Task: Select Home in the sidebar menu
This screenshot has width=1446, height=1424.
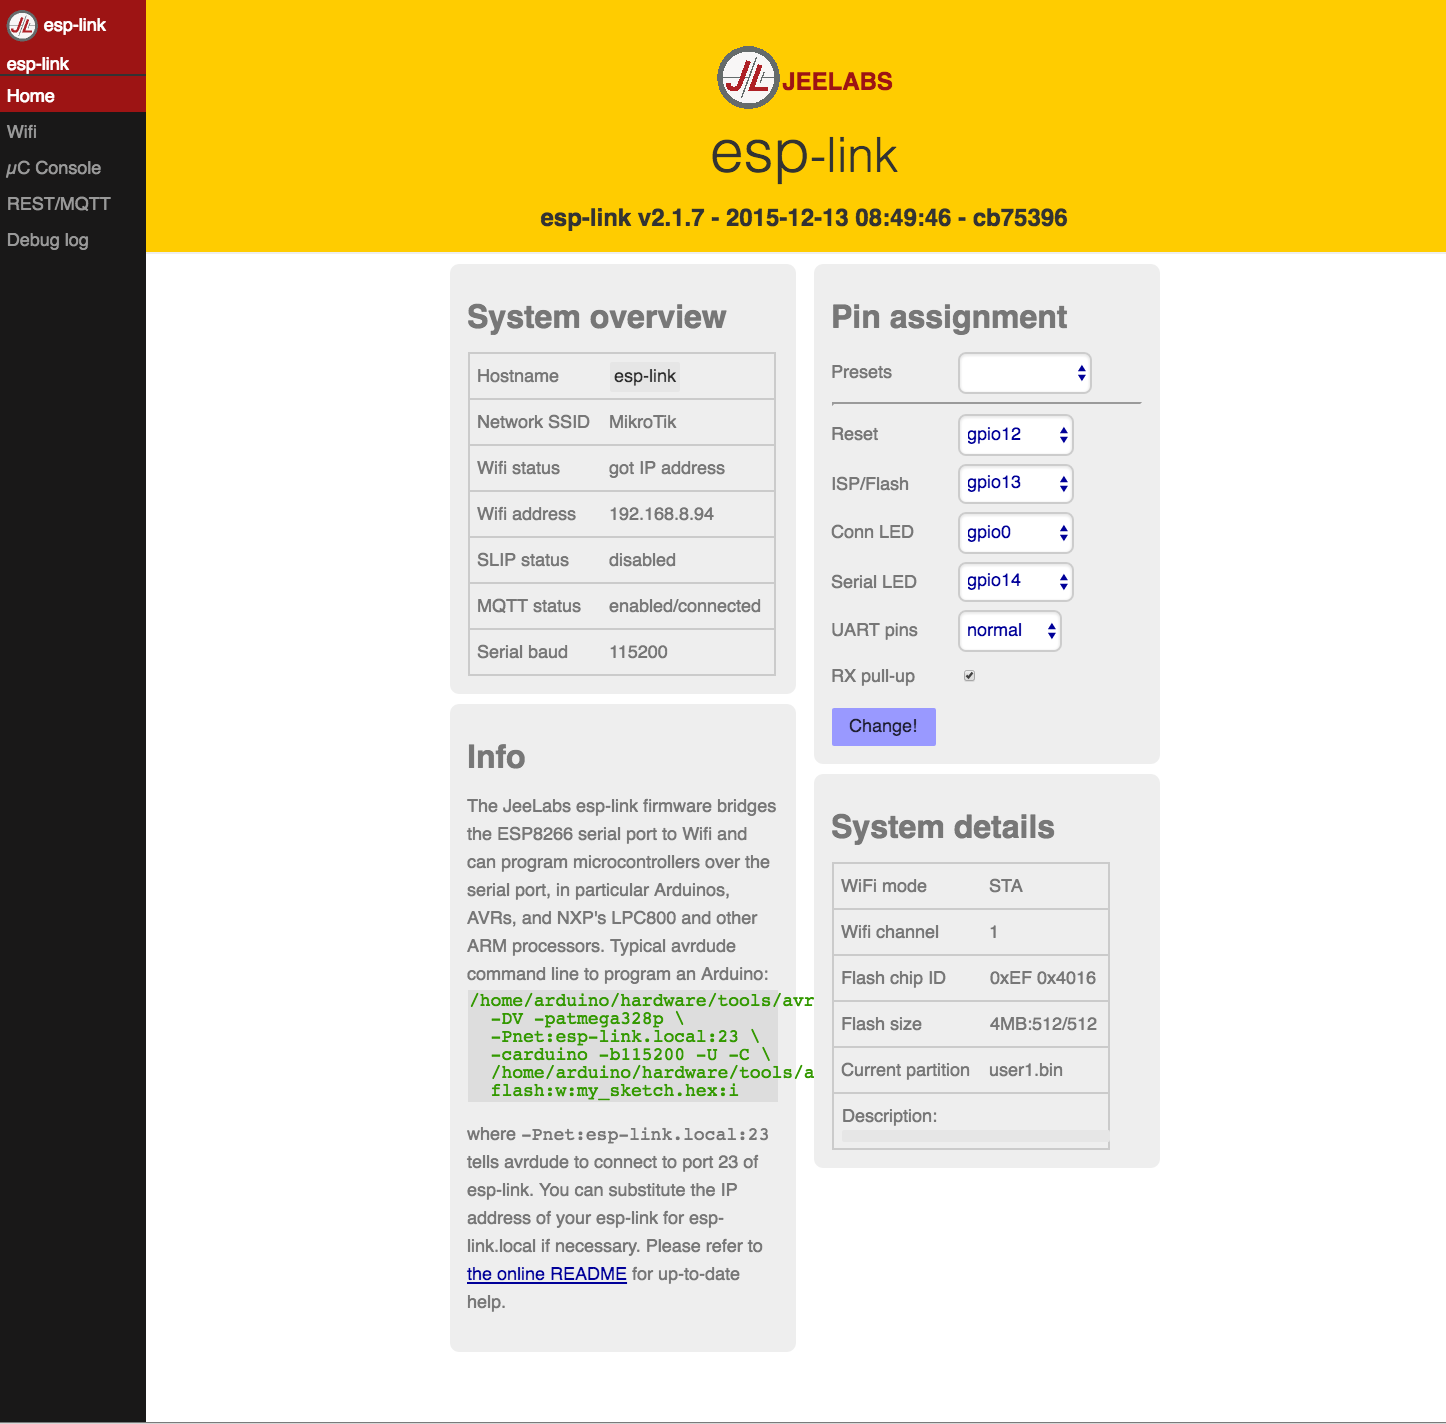Action: point(73,96)
